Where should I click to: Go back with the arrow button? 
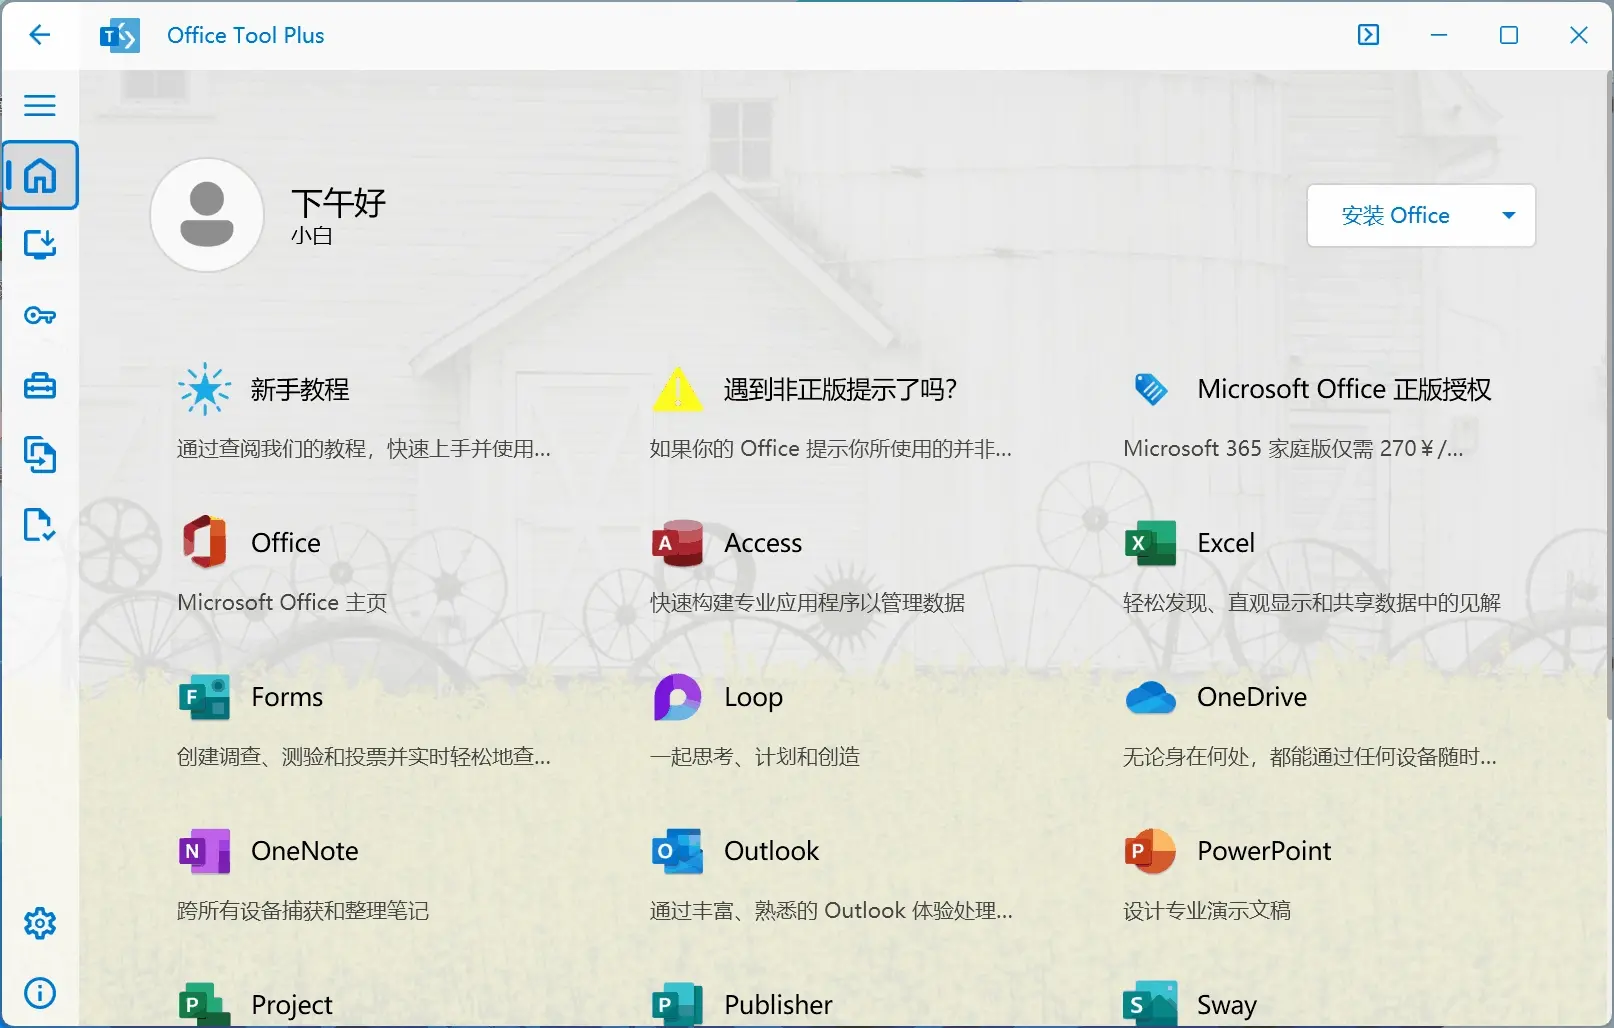tap(39, 35)
